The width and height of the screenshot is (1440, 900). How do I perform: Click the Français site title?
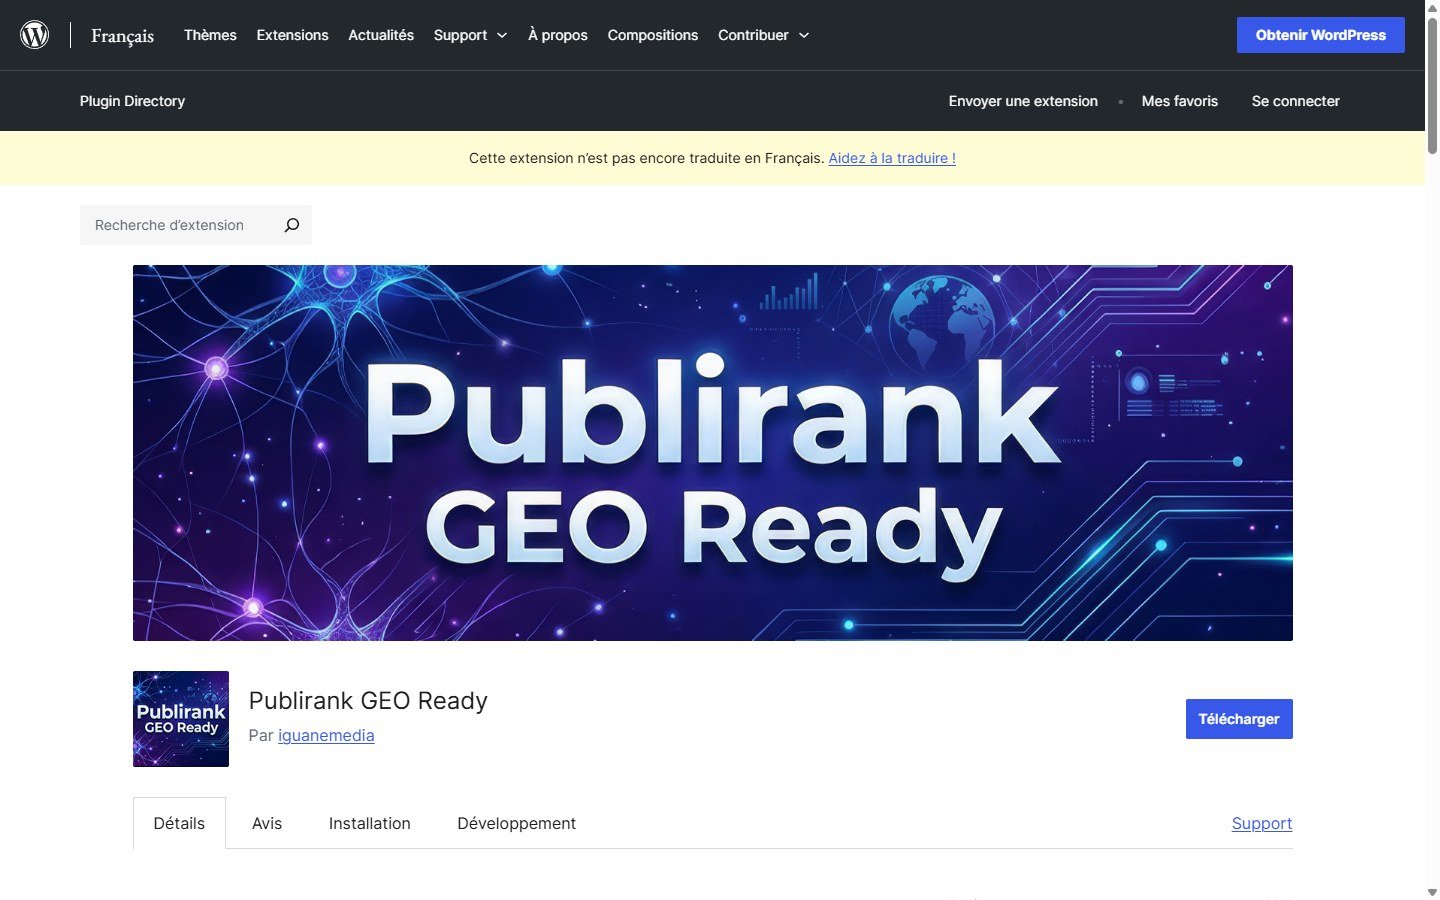pos(122,36)
